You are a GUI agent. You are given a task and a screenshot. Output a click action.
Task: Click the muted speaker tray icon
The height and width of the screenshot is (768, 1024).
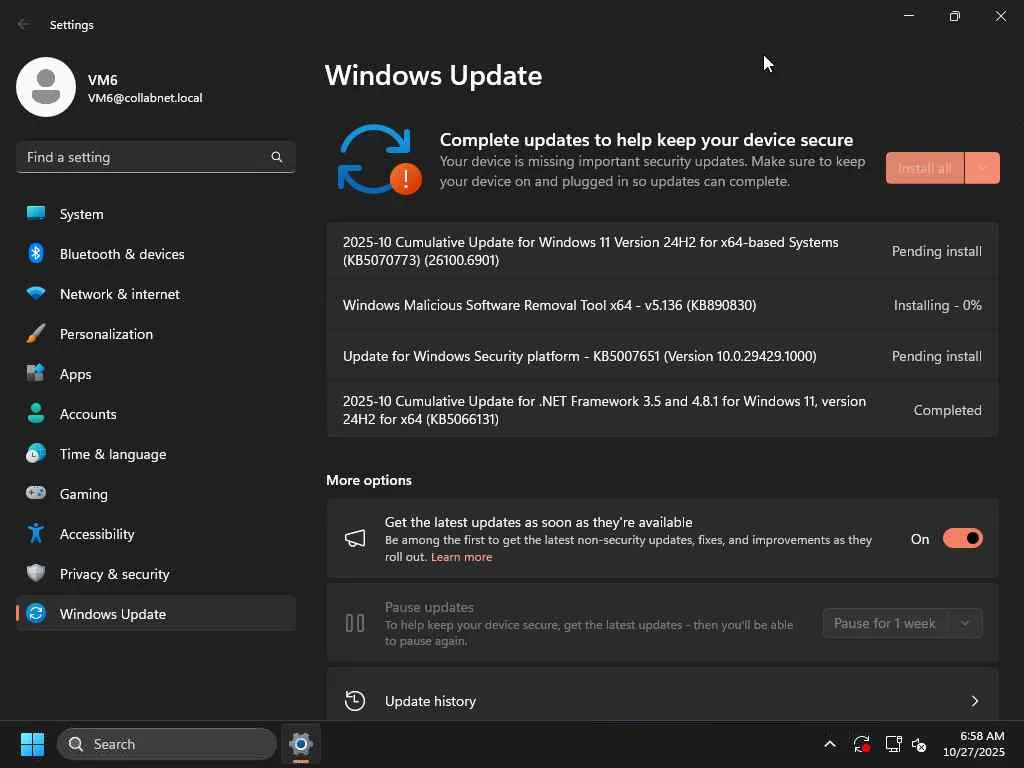click(919, 744)
